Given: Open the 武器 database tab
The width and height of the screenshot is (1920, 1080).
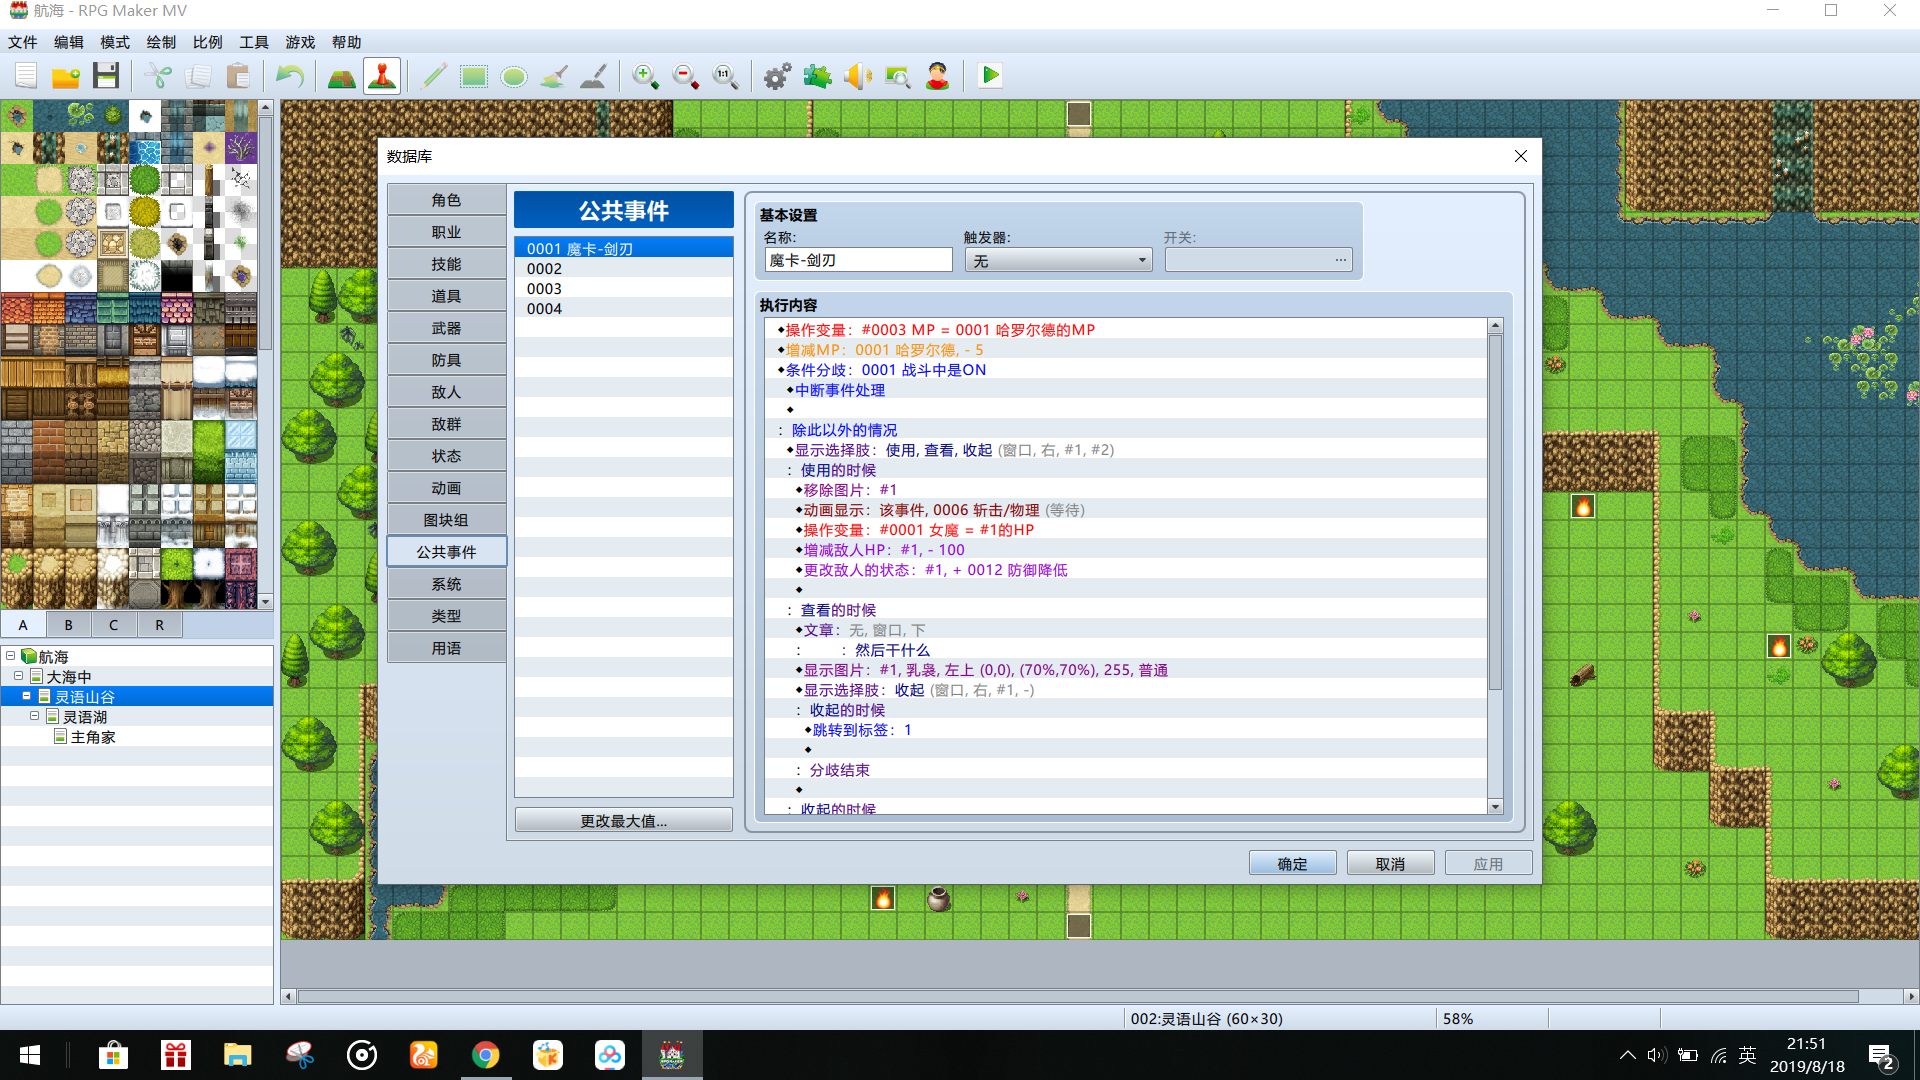Looking at the screenshot, I should tap(446, 328).
